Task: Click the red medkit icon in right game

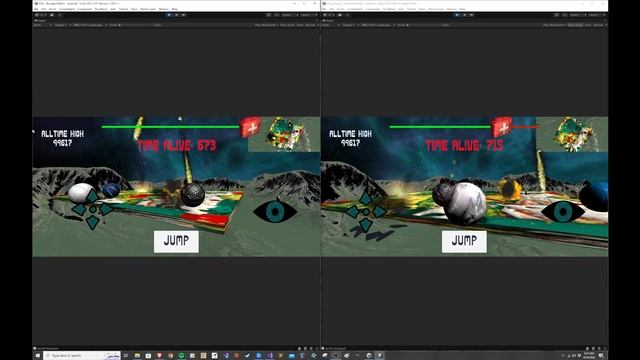Action: 501,127
